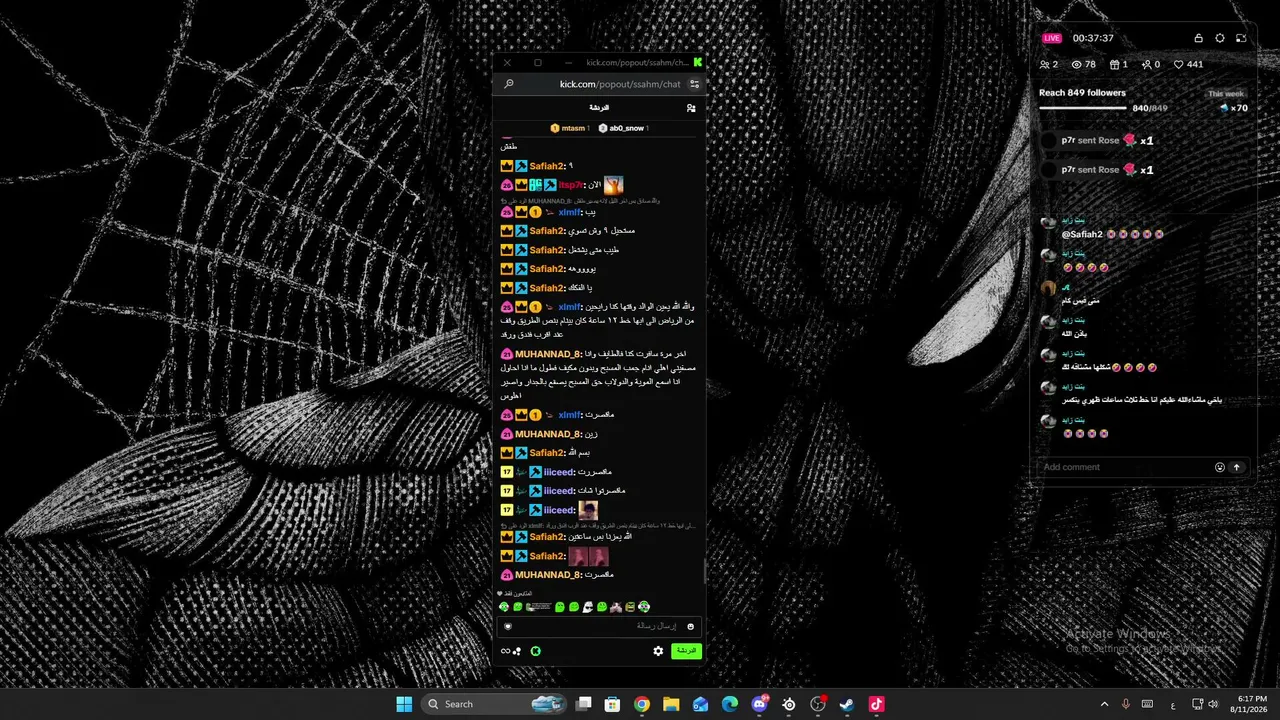
Task: Click the heart likes count showing 441
Action: pos(1189,64)
